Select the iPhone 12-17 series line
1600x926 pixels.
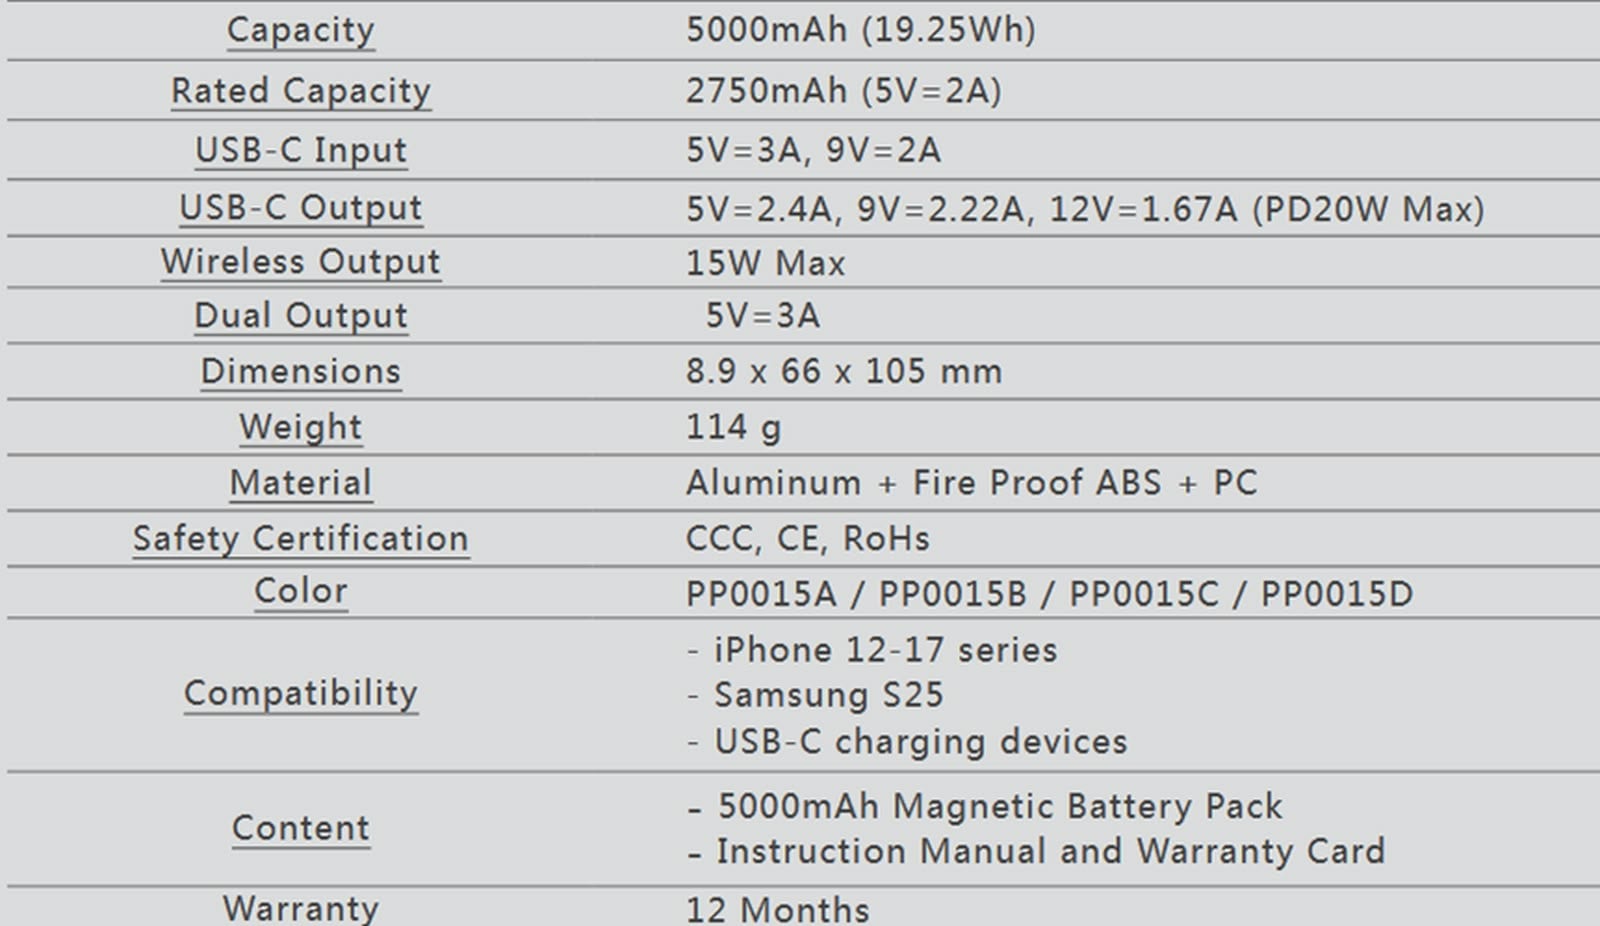885,651
